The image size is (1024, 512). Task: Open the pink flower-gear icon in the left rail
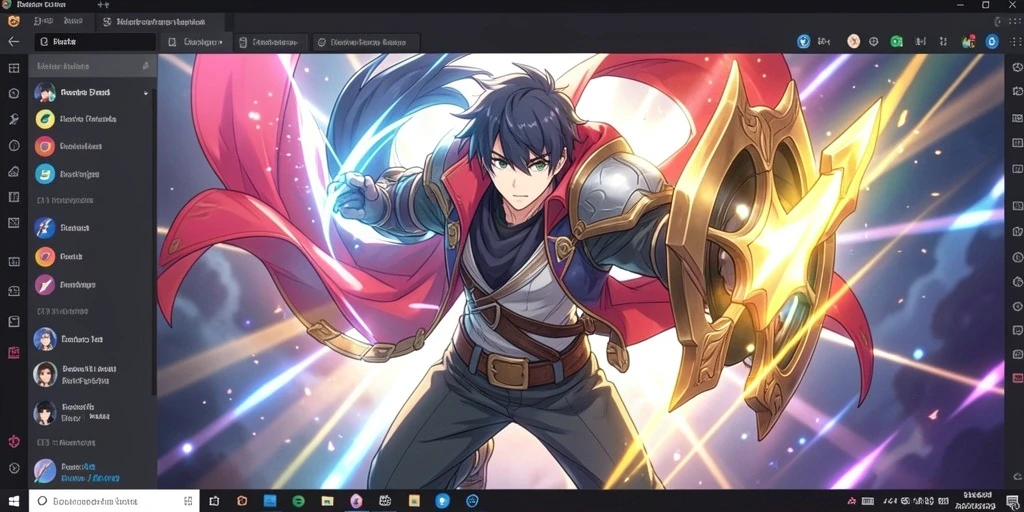[14, 441]
